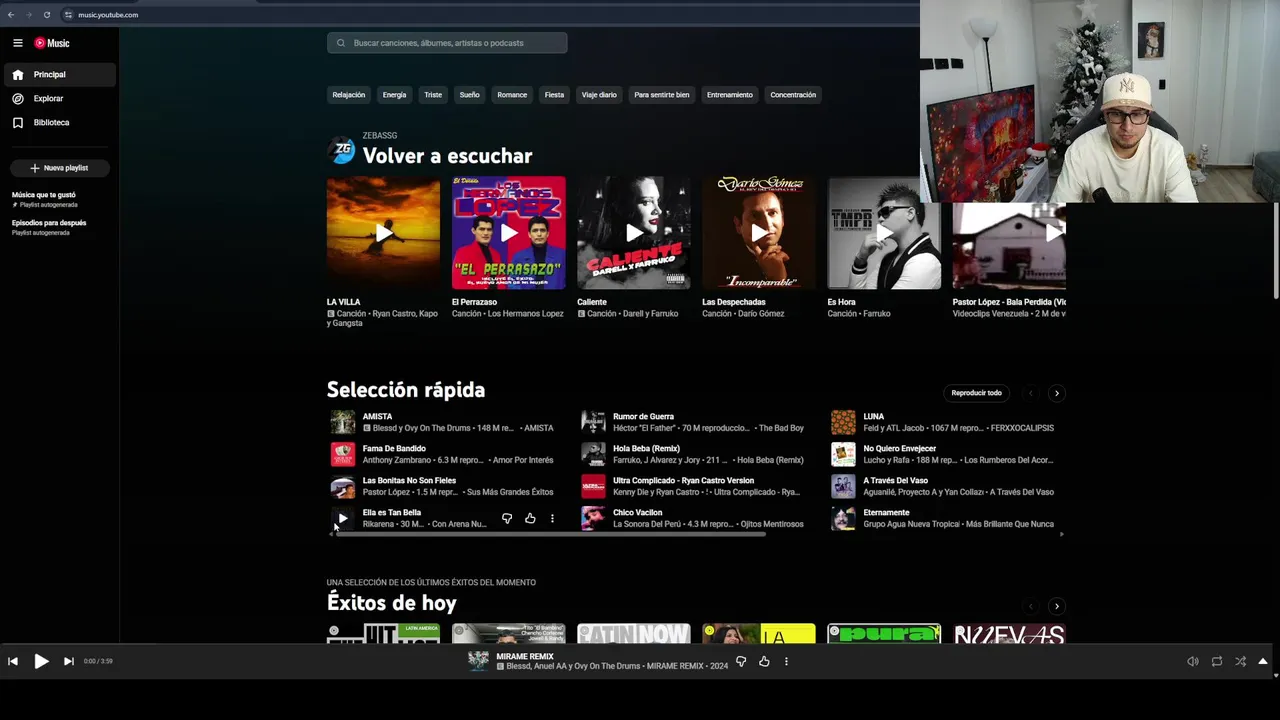
Task: Open 'Episodios para después' playlist
Action: click(x=49, y=227)
